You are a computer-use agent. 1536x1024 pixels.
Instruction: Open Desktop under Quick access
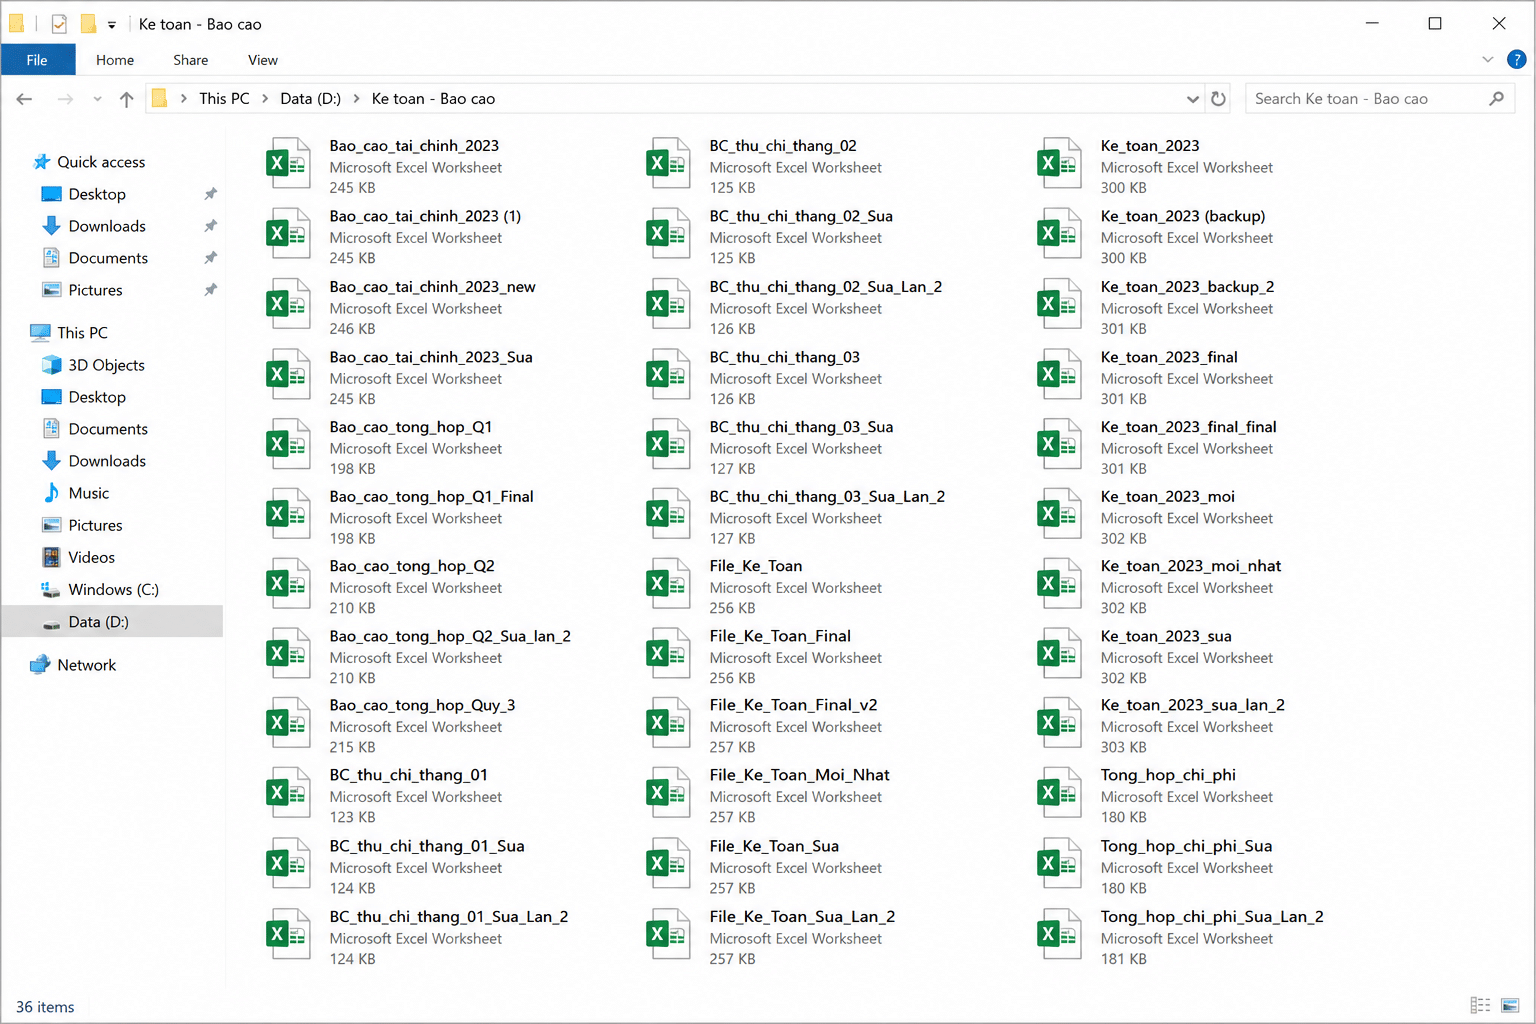97,194
